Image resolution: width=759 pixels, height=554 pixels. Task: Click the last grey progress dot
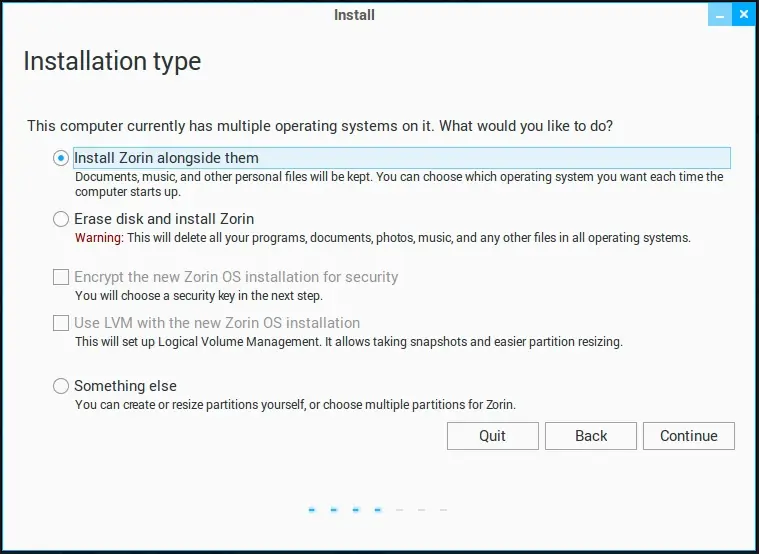(444, 510)
